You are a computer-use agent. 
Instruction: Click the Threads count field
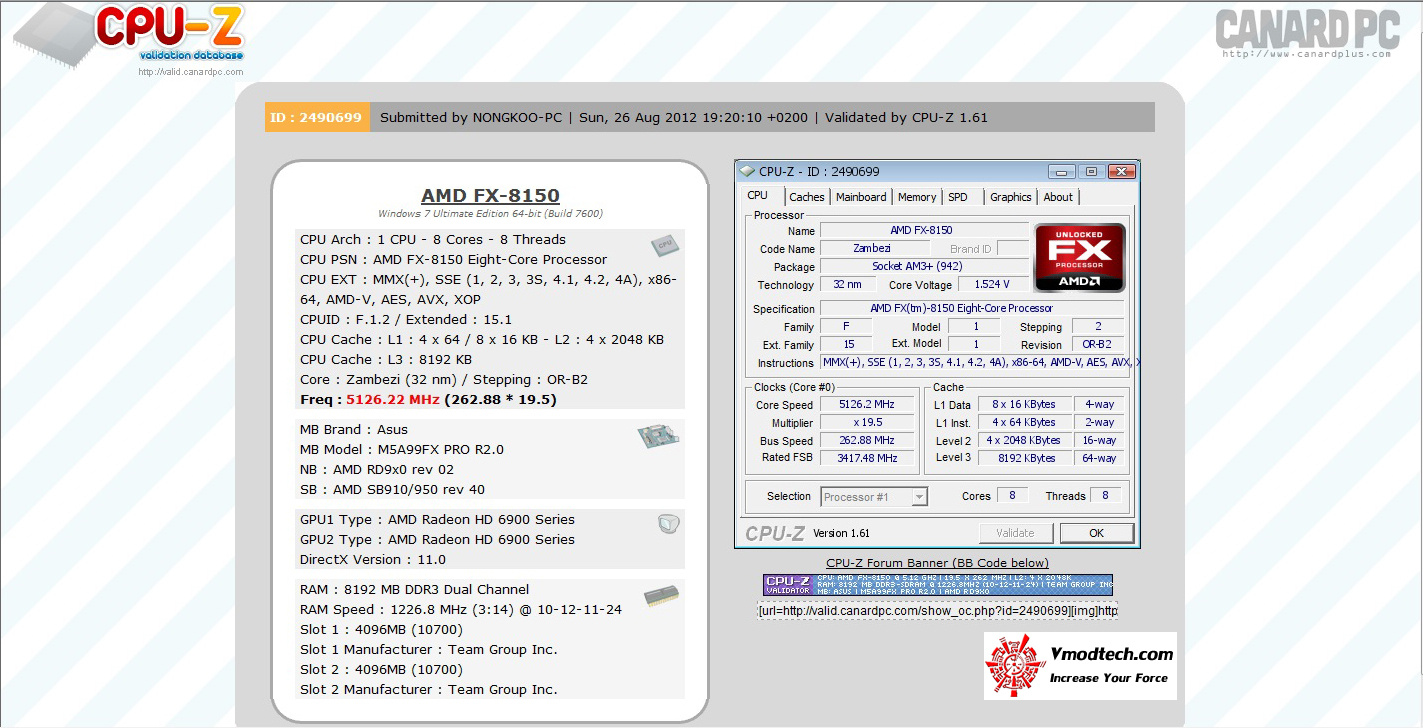pos(1105,496)
